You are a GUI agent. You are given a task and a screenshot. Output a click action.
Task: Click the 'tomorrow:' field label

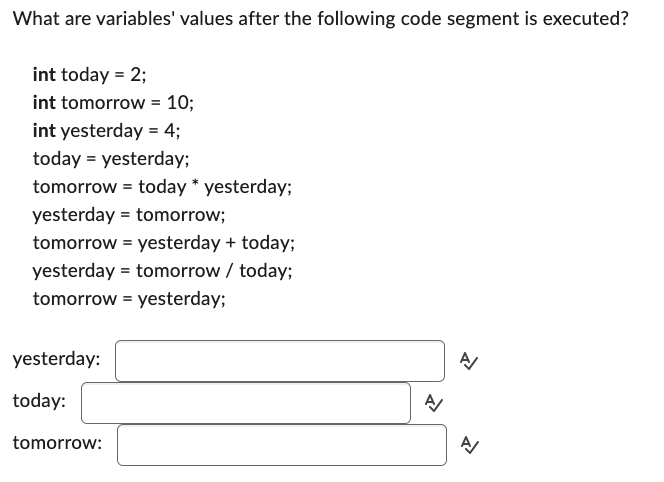point(57,443)
